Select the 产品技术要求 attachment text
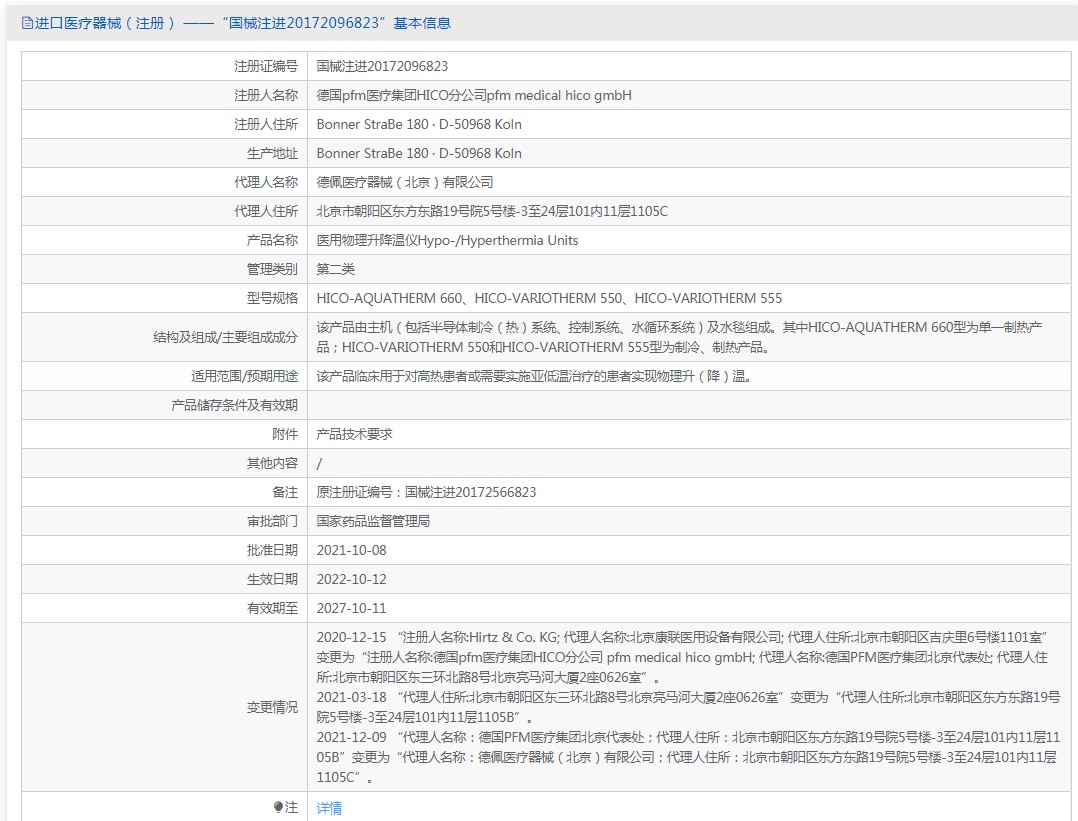Screen dimensions: 1078x821 click(354, 434)
